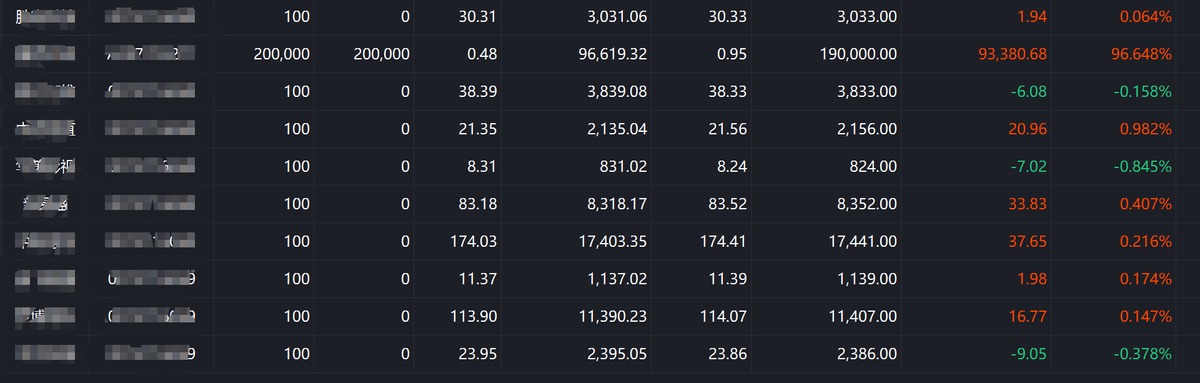Select the row with market value 8,352.00

click(600, 204)
